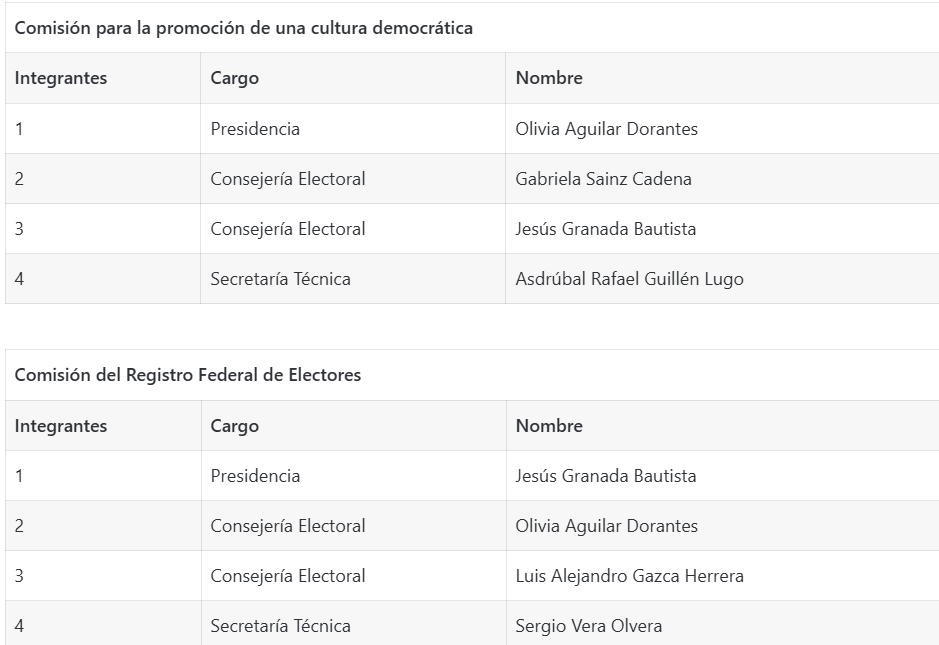Select the 'Nombre' header in the second table
This screenshot has width=939, height=645.
click(549, 426)
